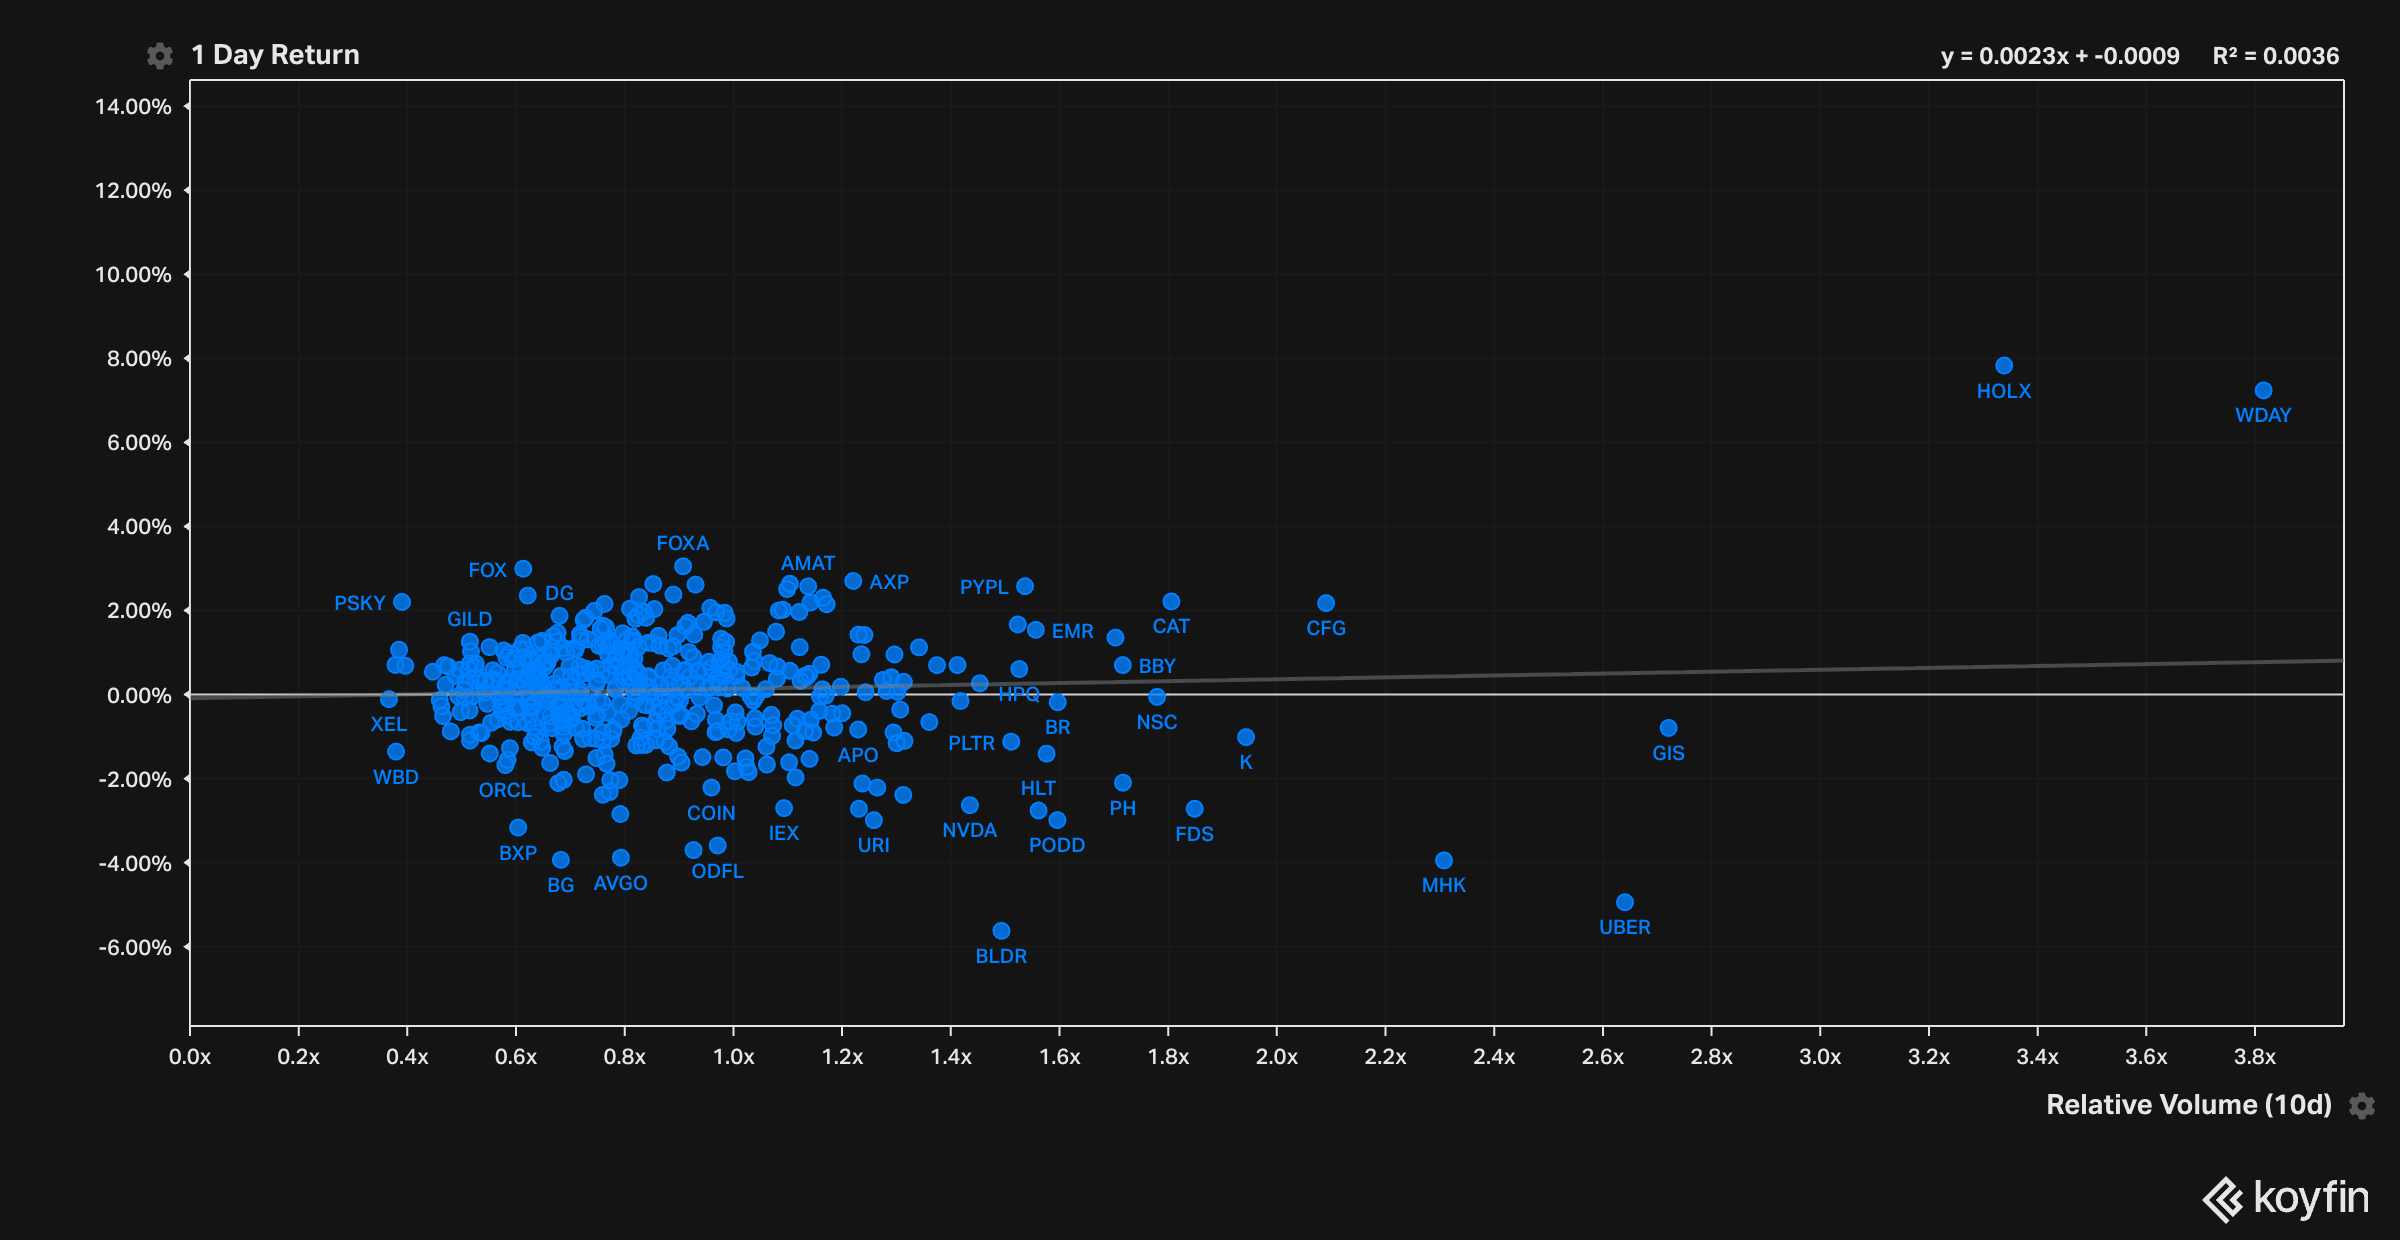
Task: Click the regression equation text
Action: [2059, 56]
